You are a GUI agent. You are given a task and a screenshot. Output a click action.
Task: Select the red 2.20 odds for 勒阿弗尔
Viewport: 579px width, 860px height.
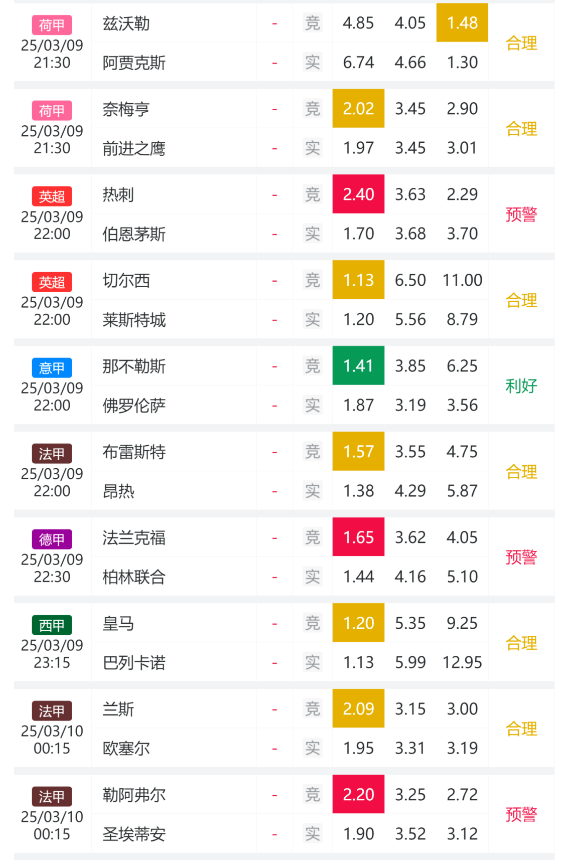[358, 794]
